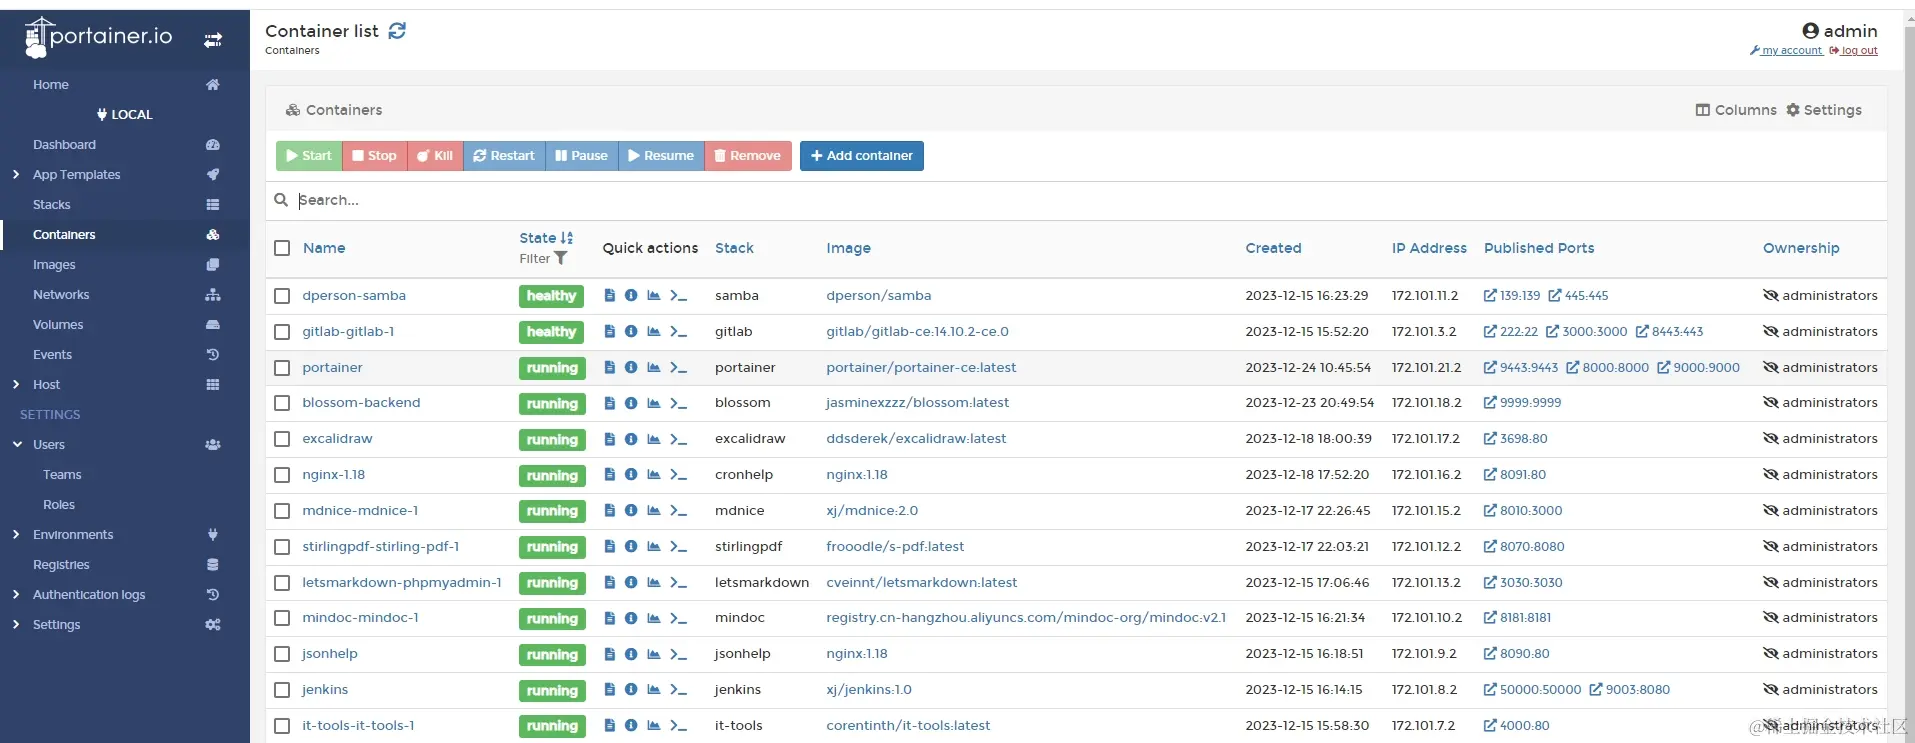Open inspect info icon for nginx-1.18
The width and height of the screenshot is (1915, 743).
click(x=631, y=475)
